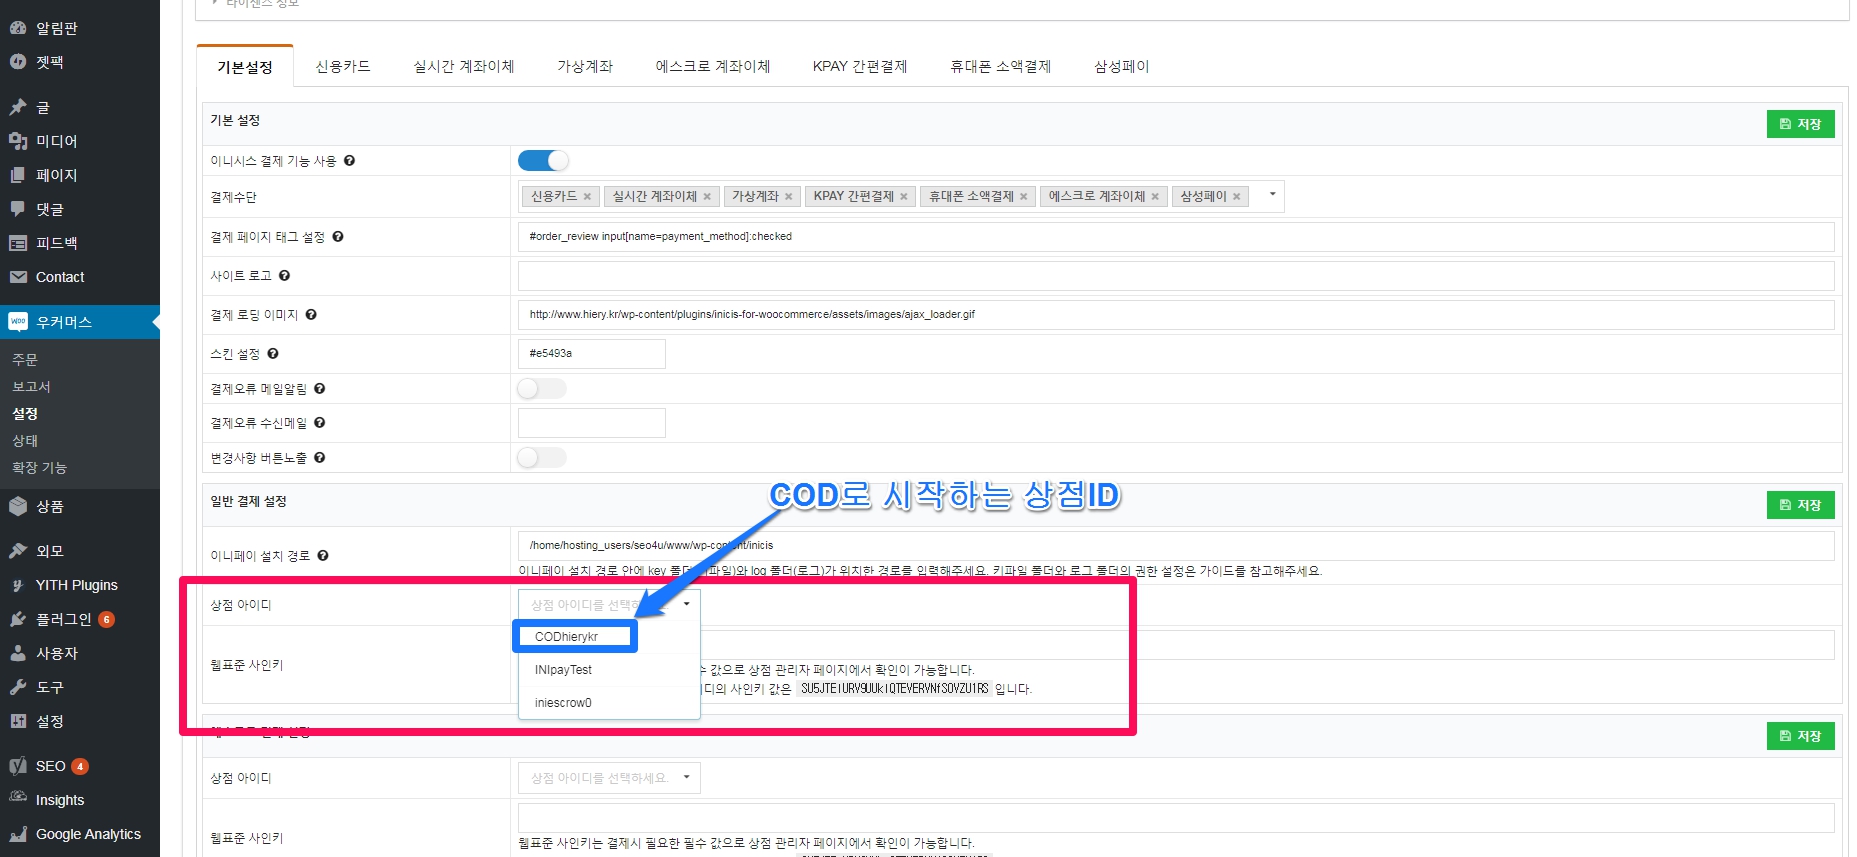Click help icon next to 변경사항 버튼노출
The width and height of the screenshot is (1857, 857).
319,457
